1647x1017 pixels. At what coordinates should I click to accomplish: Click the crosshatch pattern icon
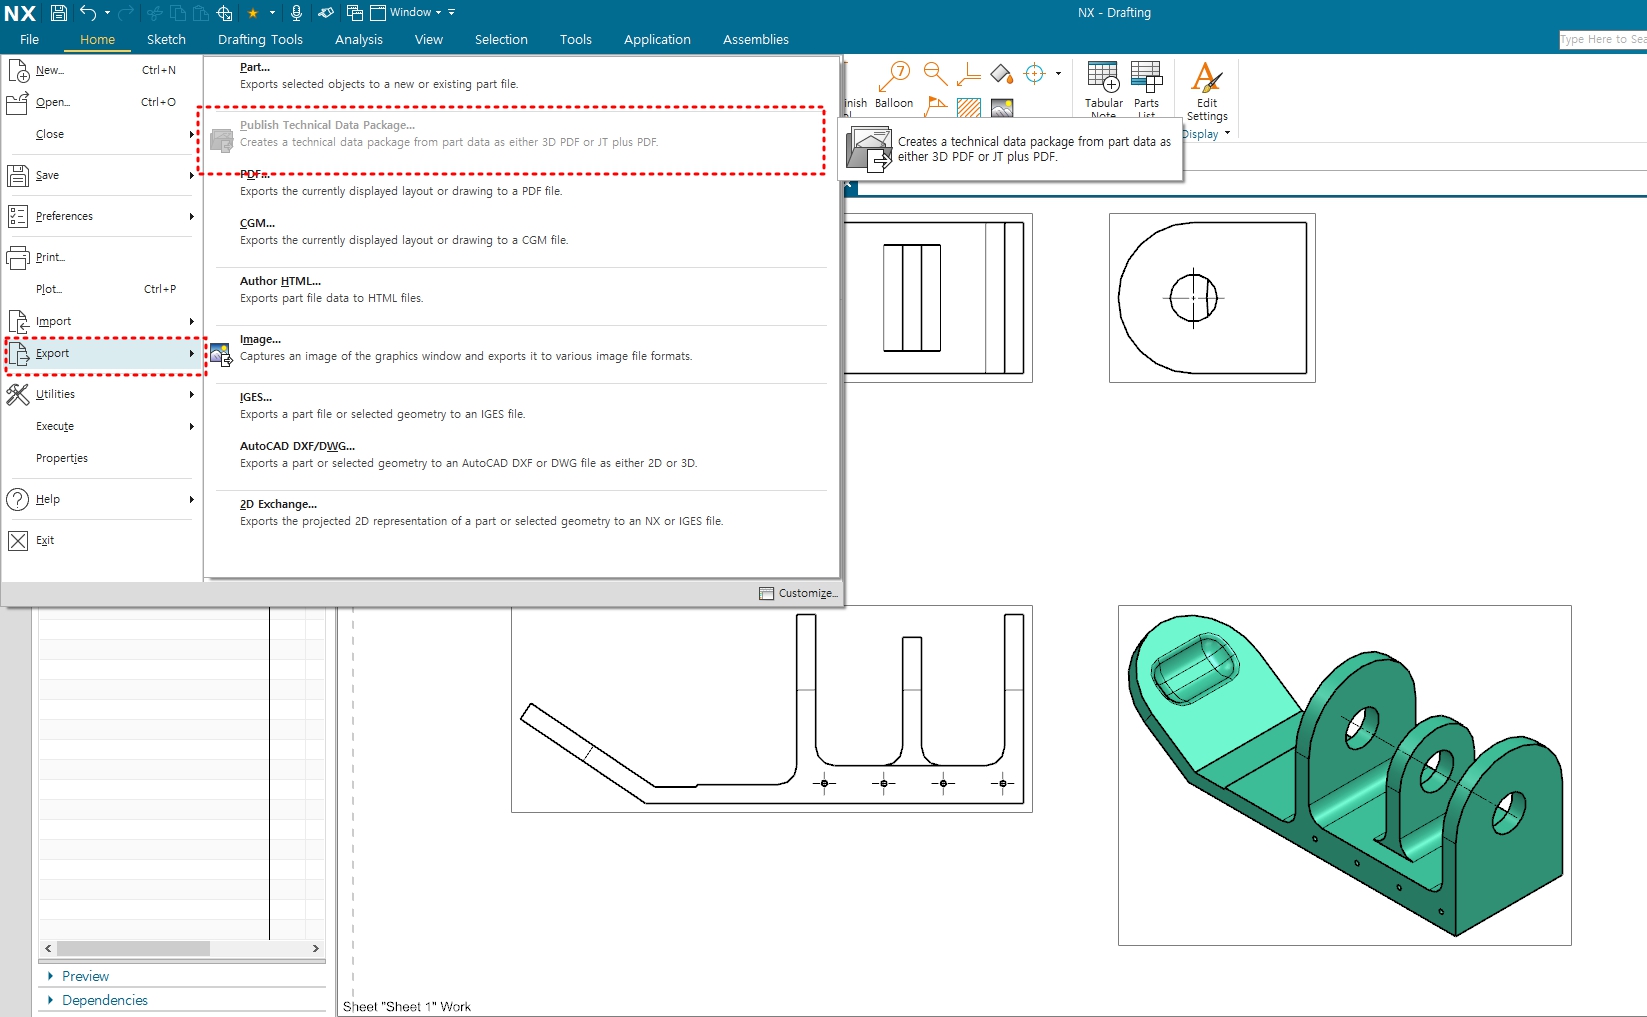968,107
